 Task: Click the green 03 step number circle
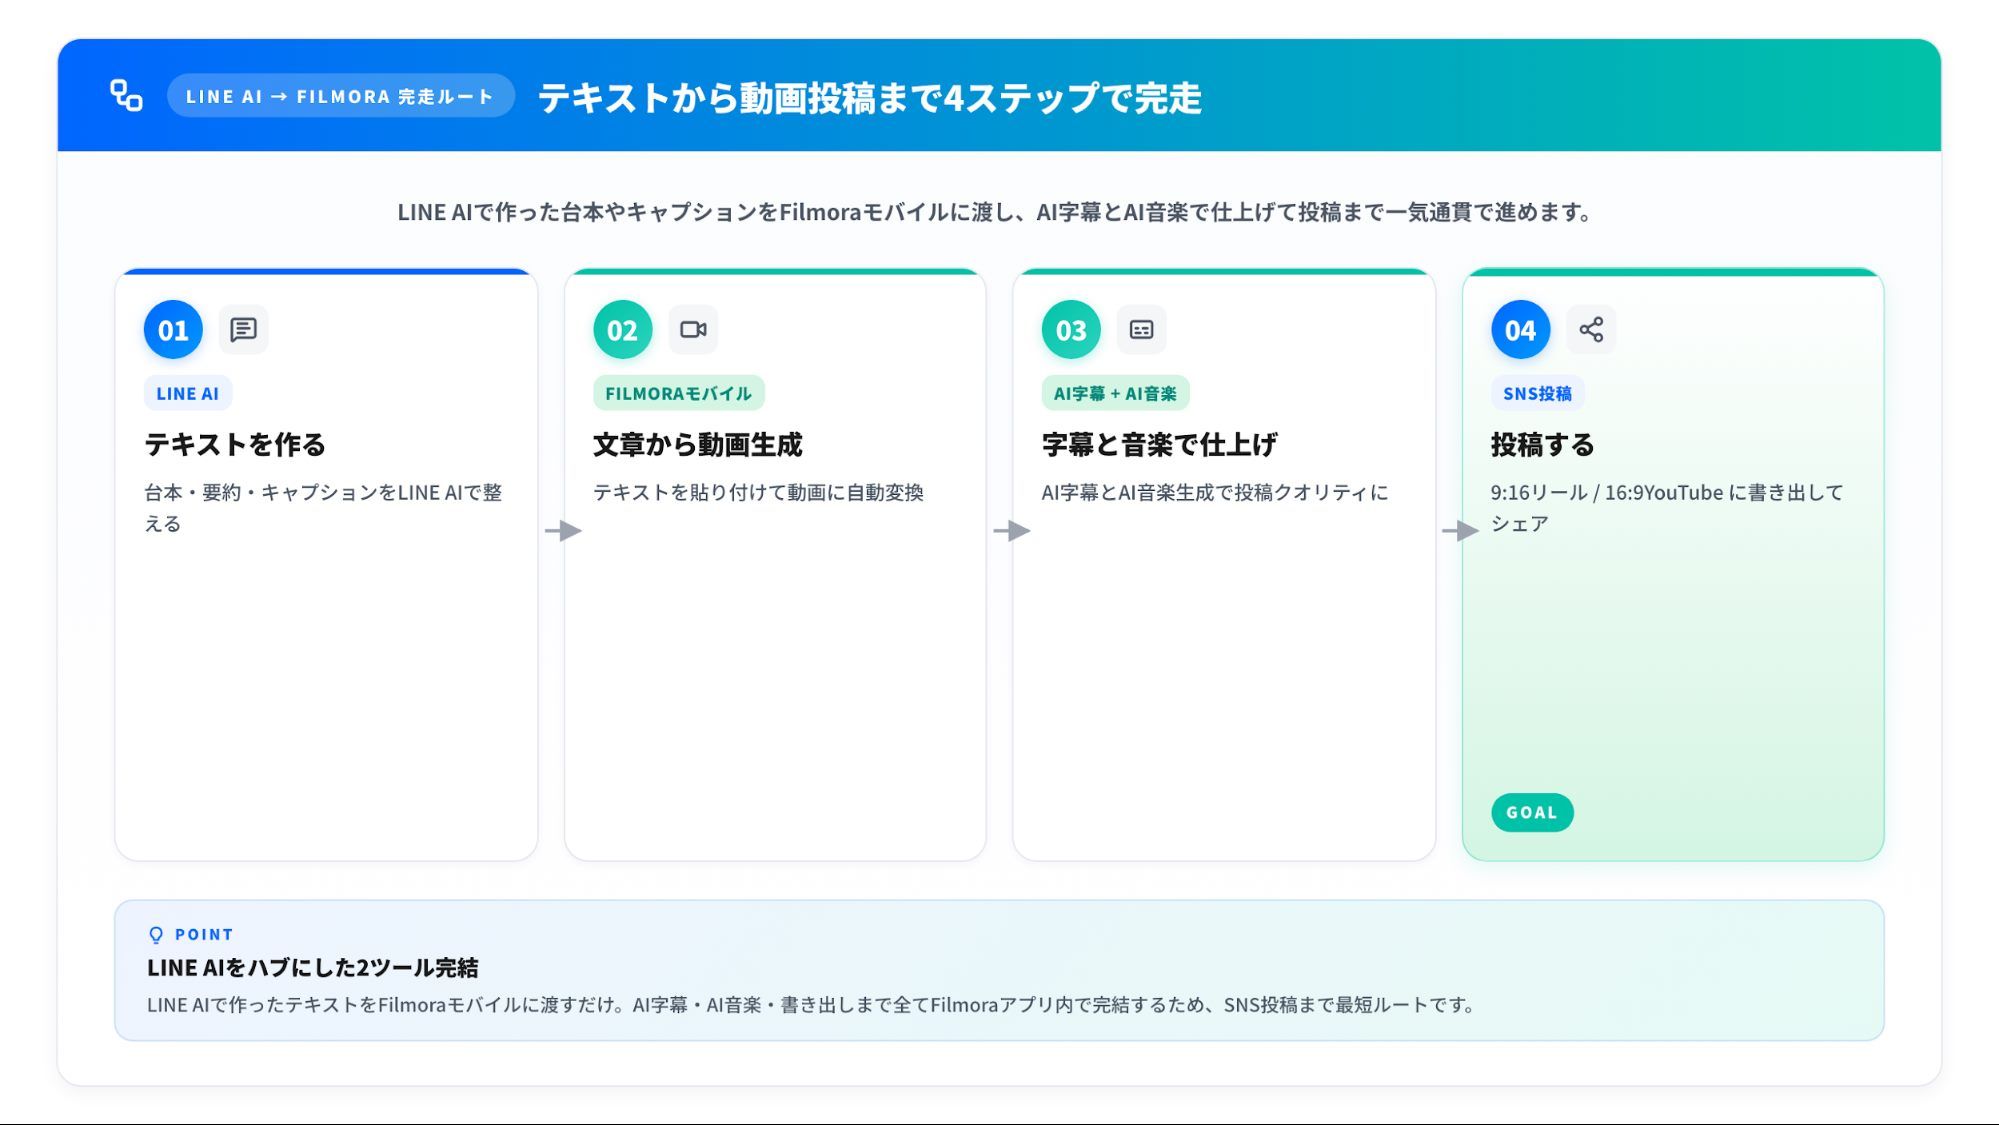(1071, 330)
